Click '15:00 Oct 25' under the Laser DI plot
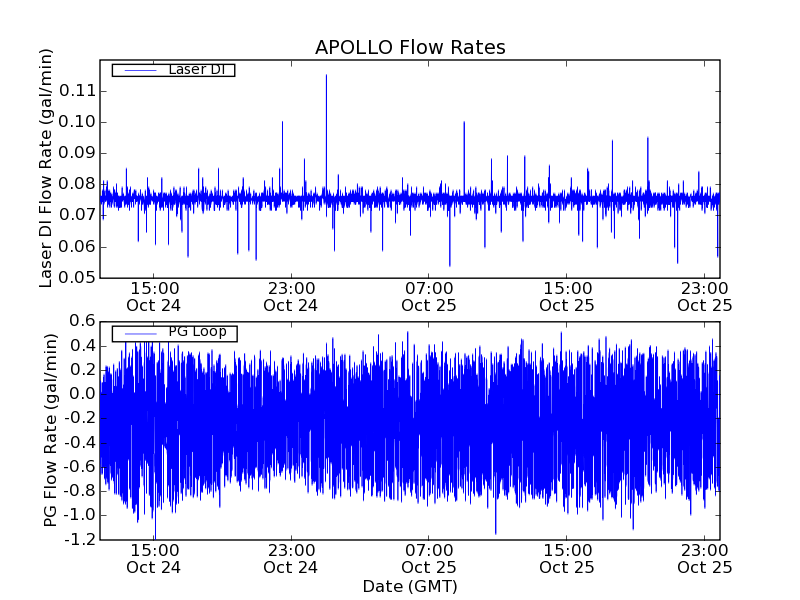Screen dimensions: 800x600 pyautogui.click(x=567, y=297)
